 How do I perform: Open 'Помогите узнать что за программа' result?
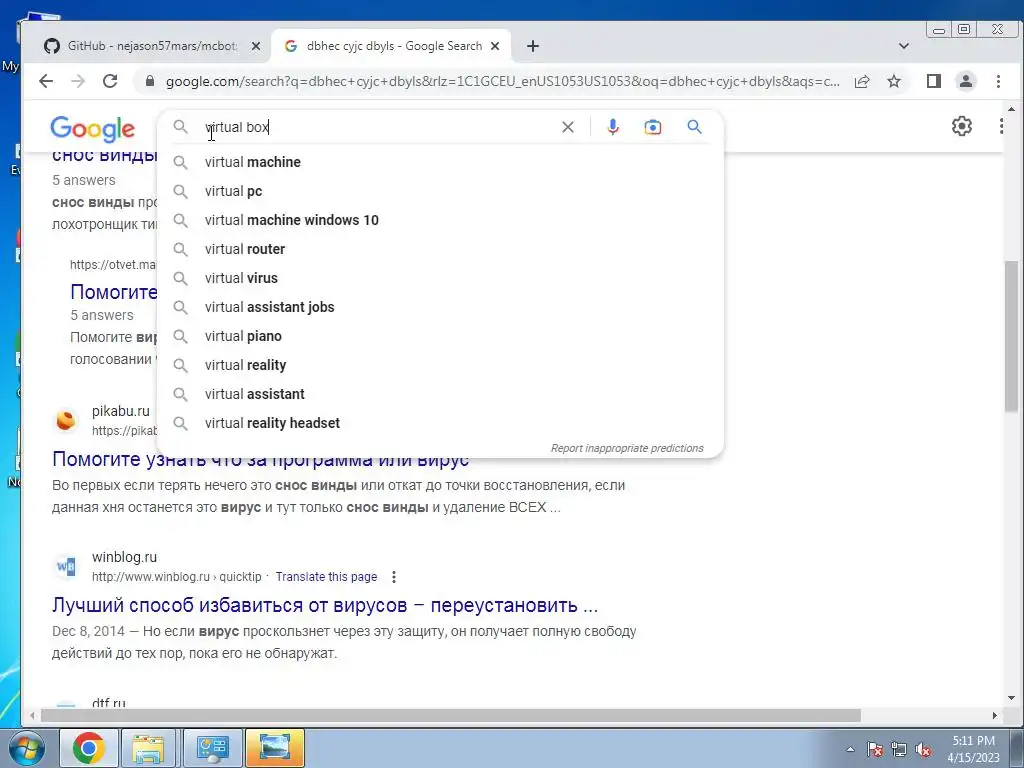coord(260,459)
